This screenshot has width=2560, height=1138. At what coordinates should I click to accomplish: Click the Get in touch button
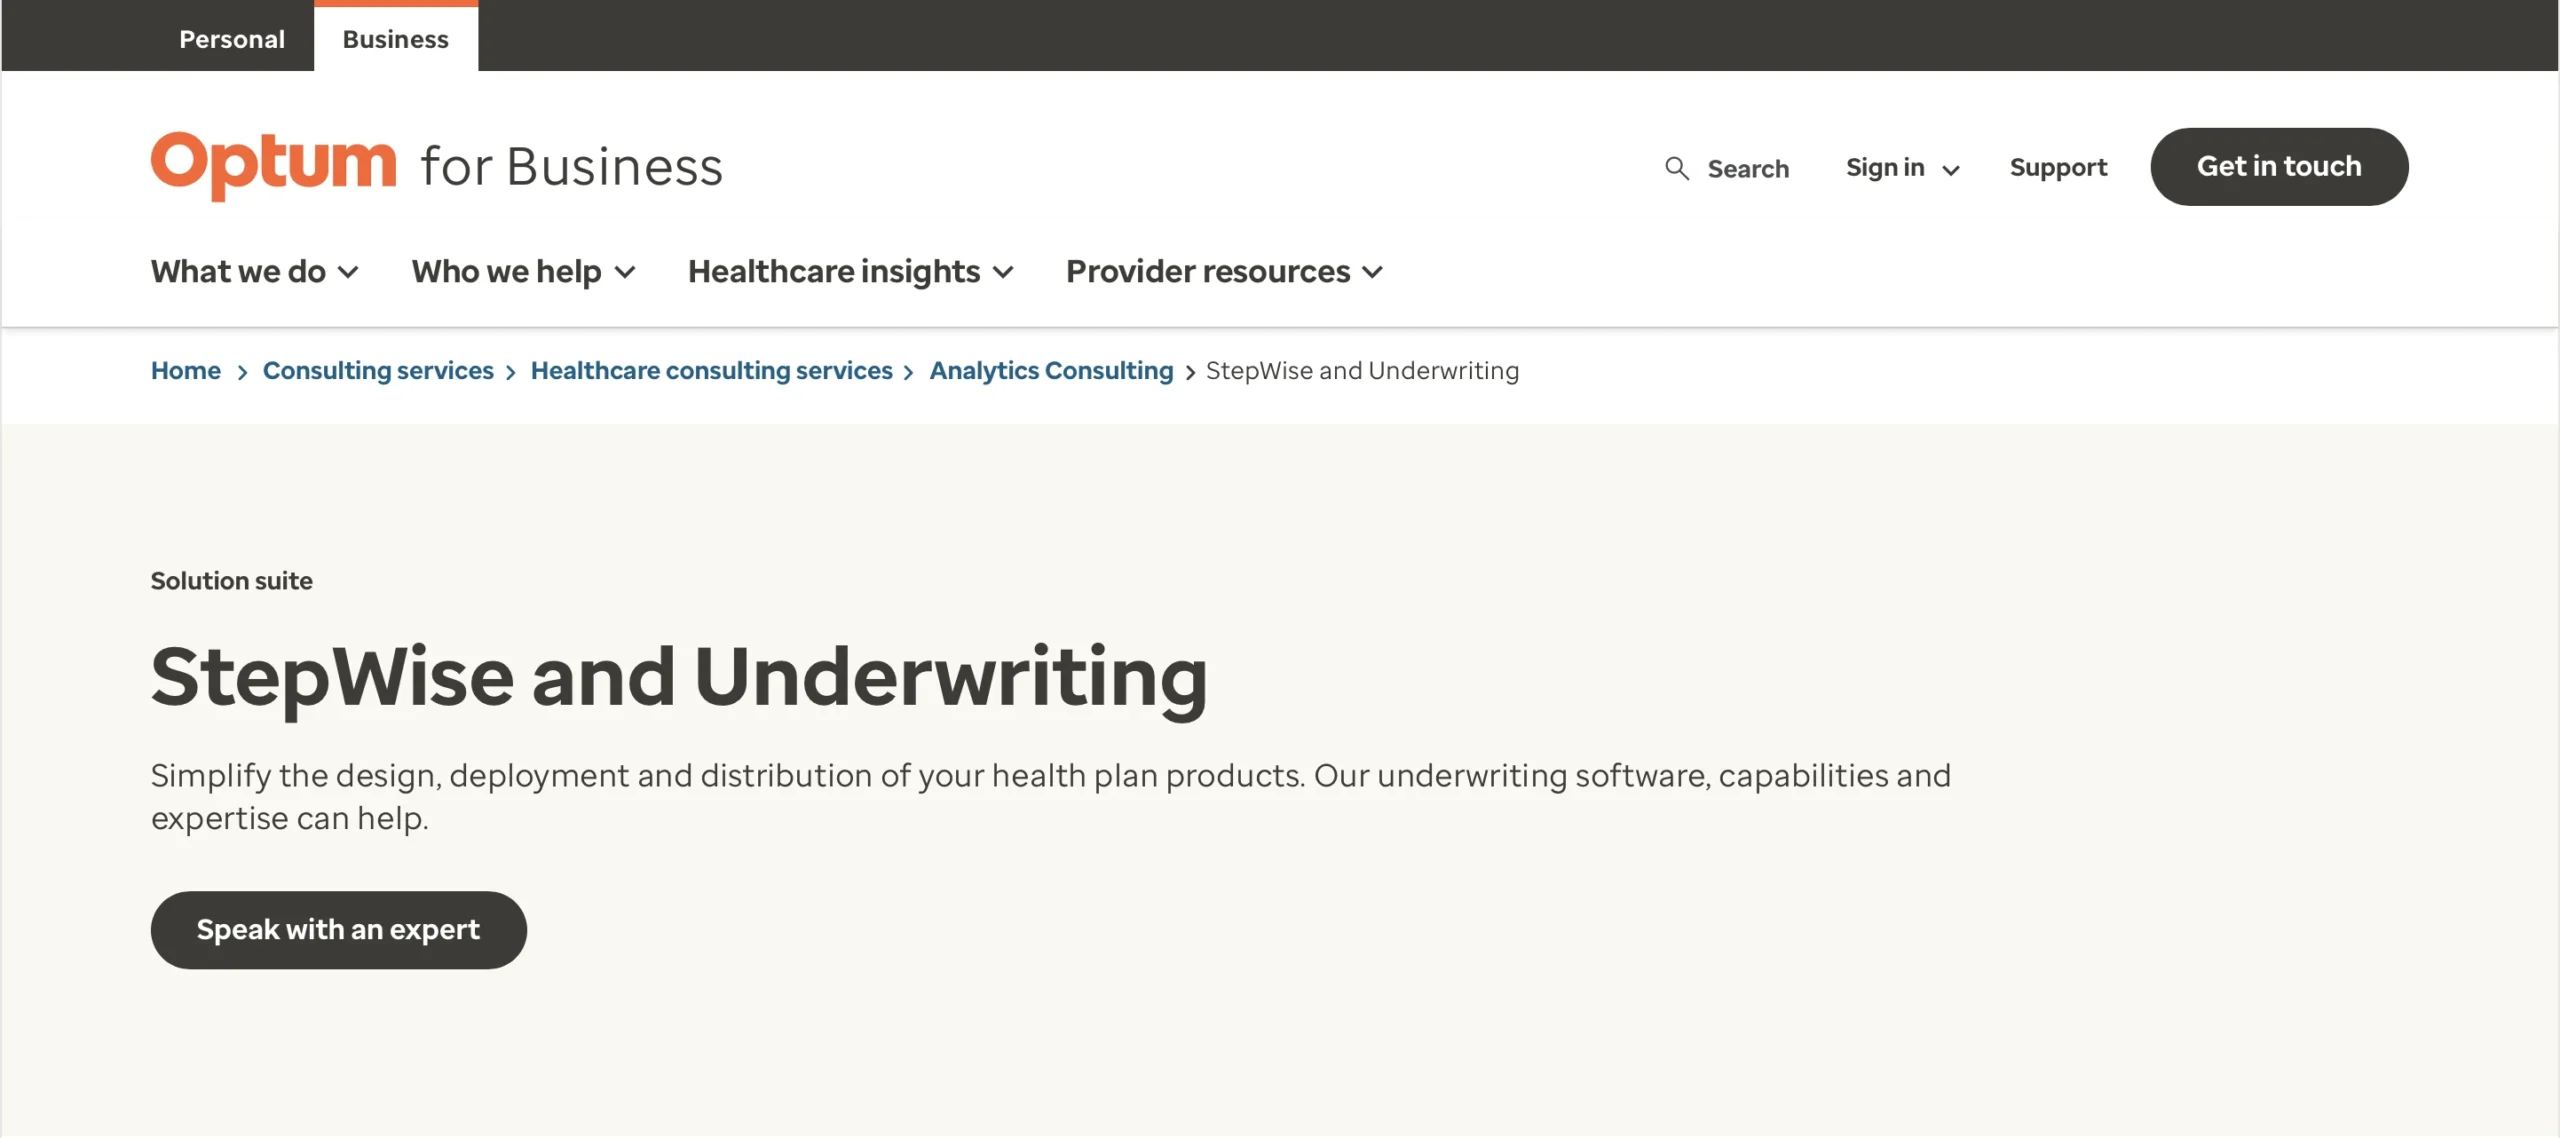click(x=2279, y=166)
